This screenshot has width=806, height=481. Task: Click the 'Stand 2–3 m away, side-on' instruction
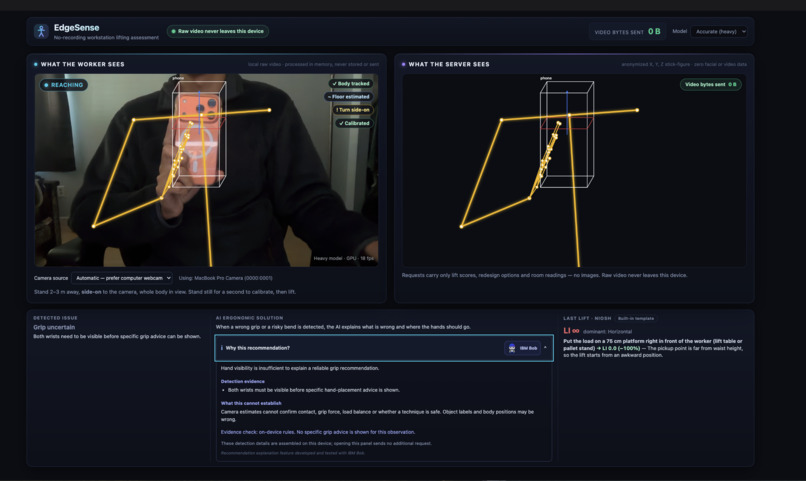pos(165,292)
